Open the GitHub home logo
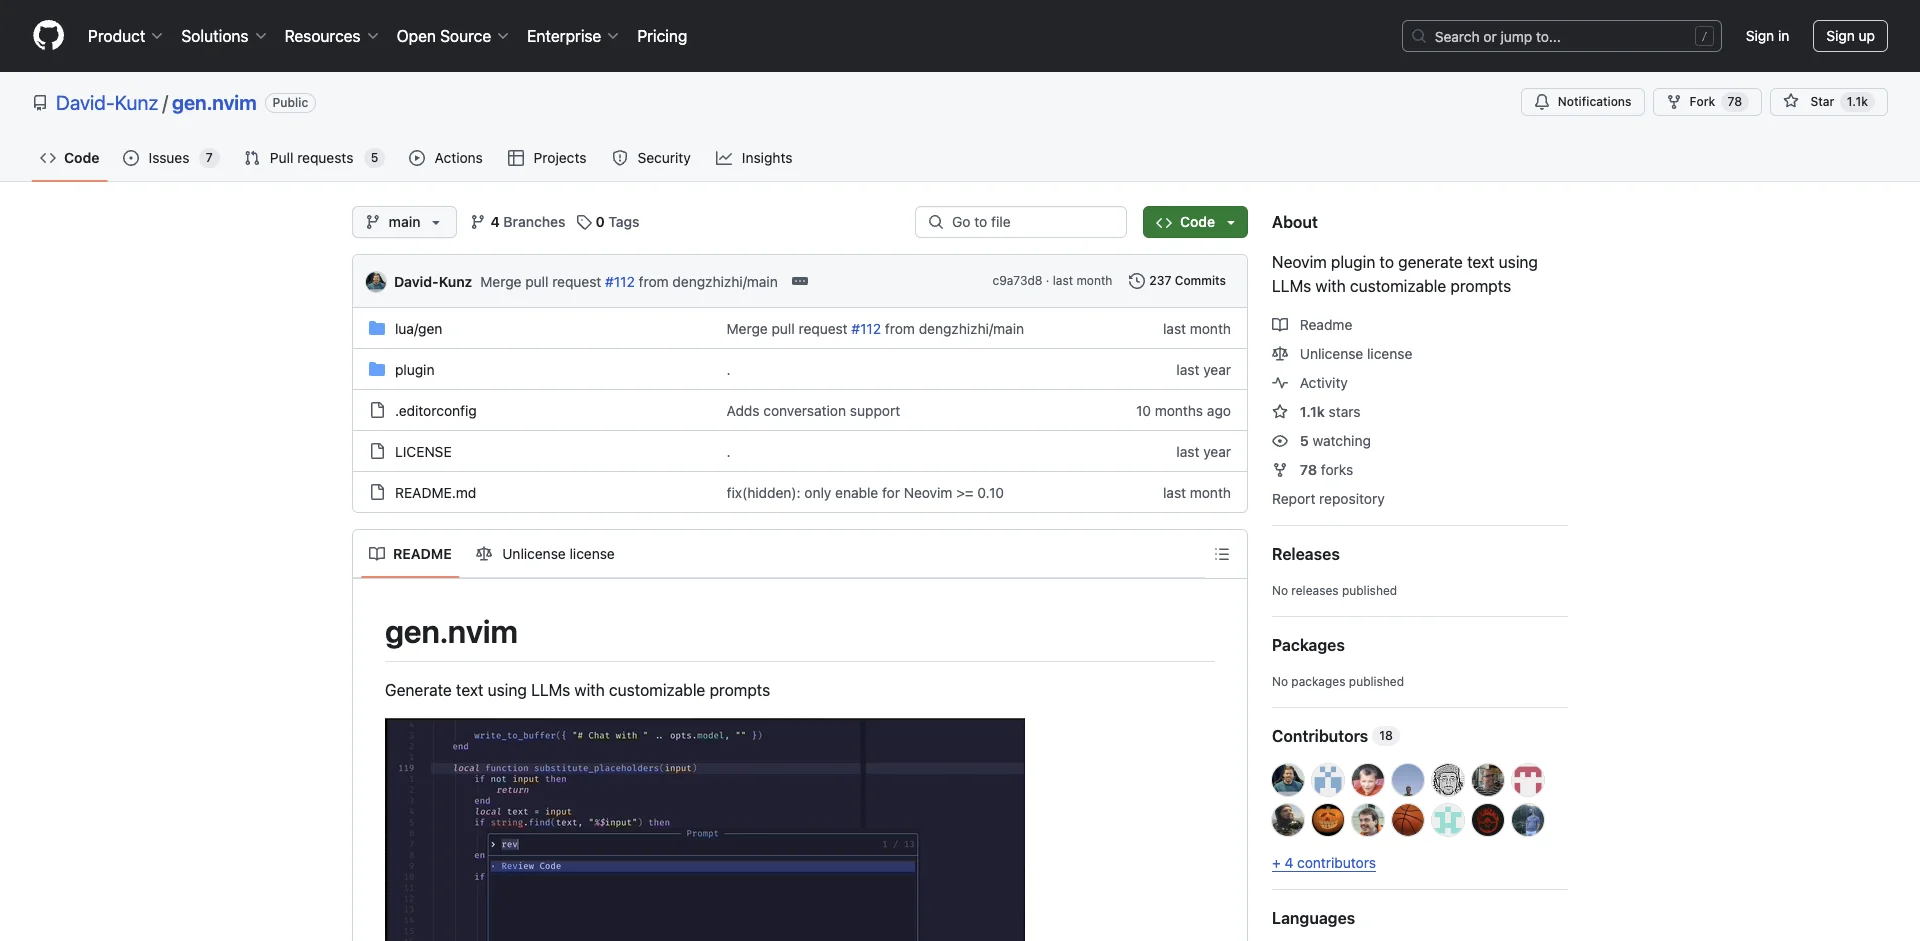This screenshot has width=1920, height=941. pyautogui.click(x=48, y=36)
